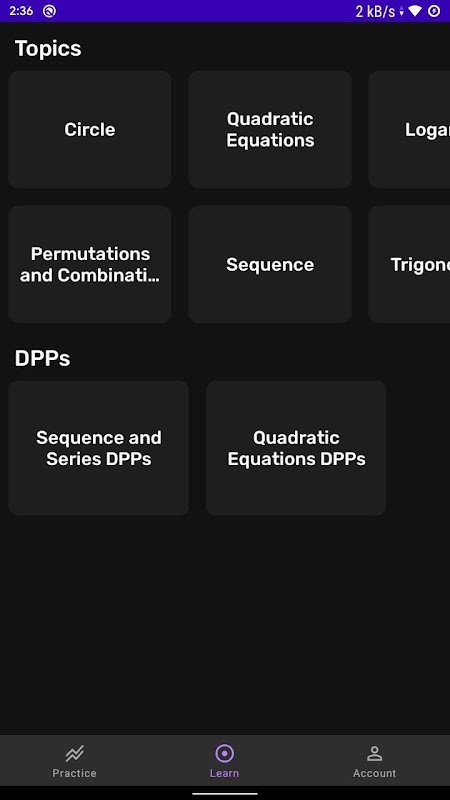
Task: Open Permutations and Combinations topic
Action: 90,264
